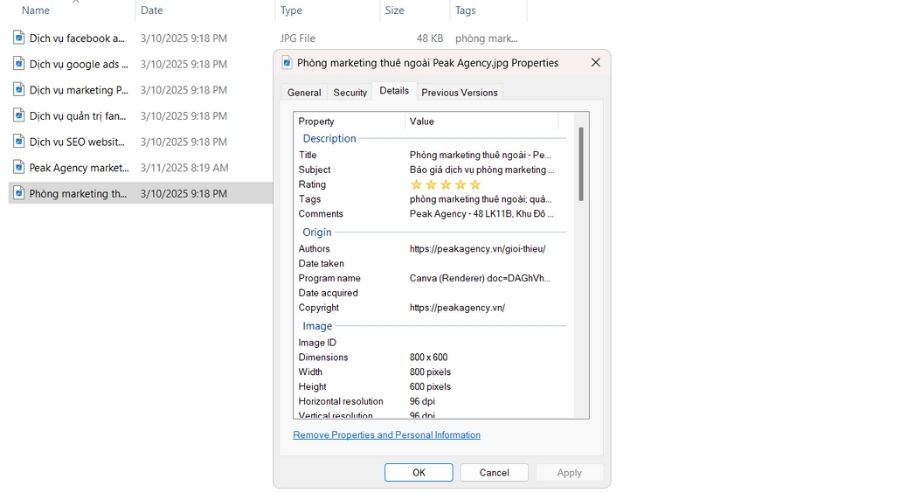Set rating to two stars

tap(431, 185)
